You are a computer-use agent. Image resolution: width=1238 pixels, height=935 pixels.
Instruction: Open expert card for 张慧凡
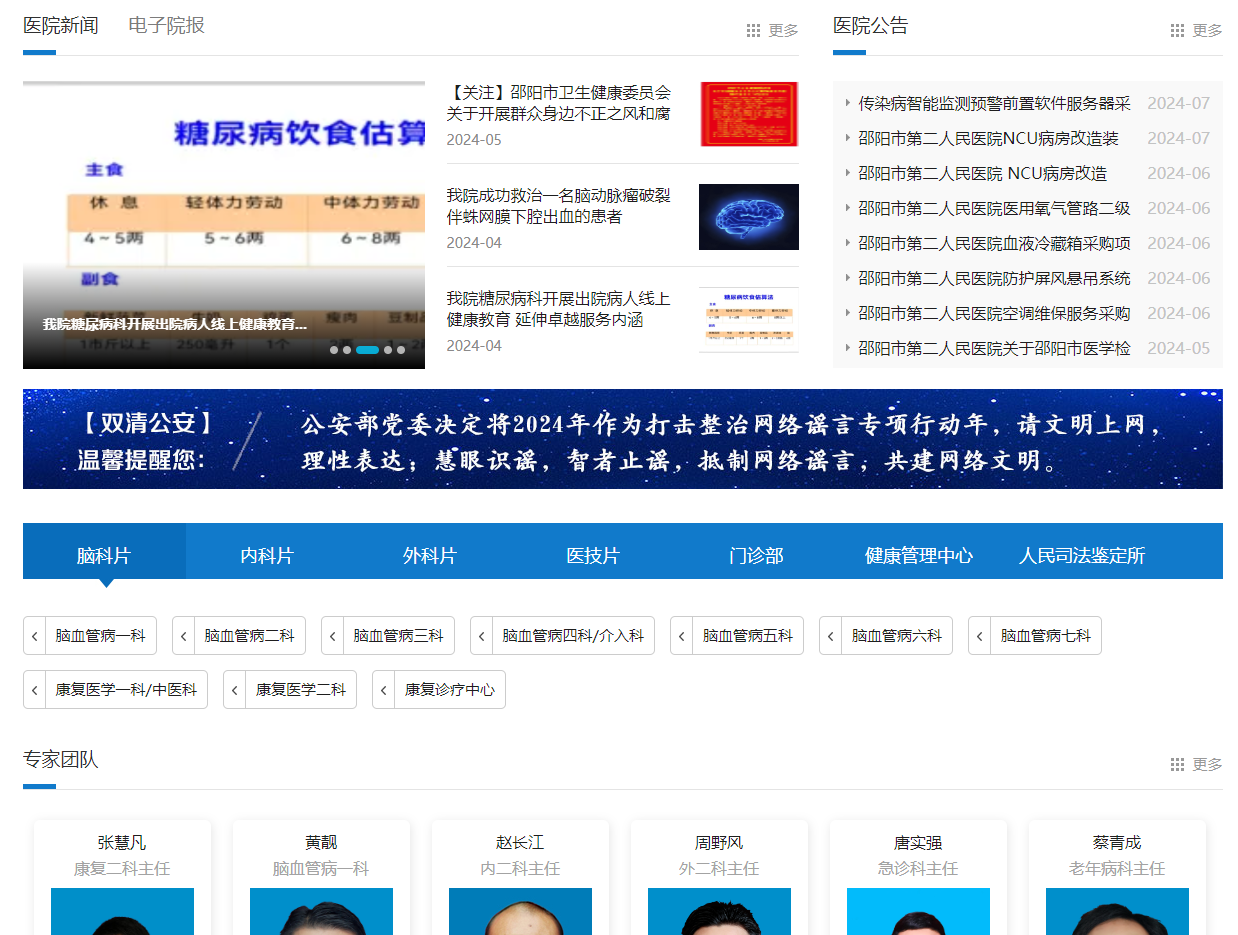pos(122,878)
